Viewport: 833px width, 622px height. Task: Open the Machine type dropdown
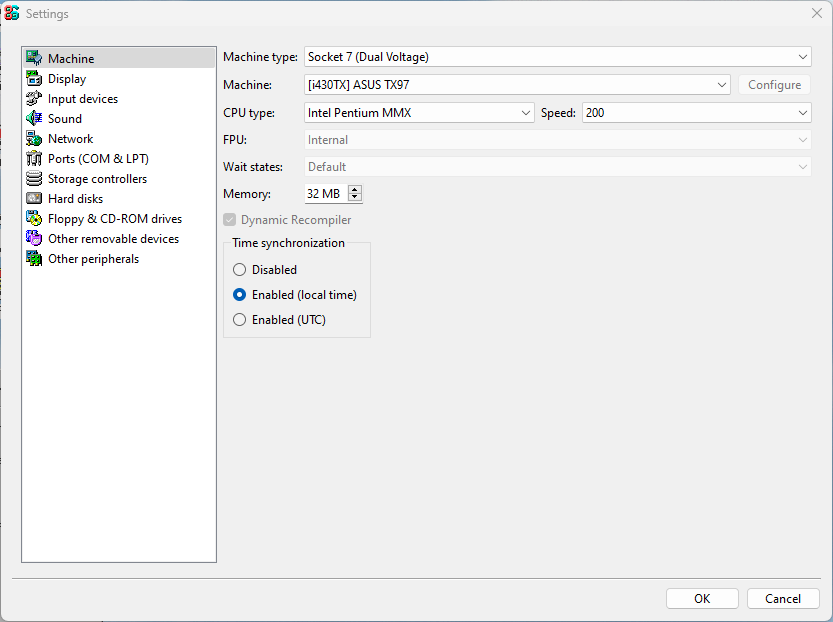557,57
